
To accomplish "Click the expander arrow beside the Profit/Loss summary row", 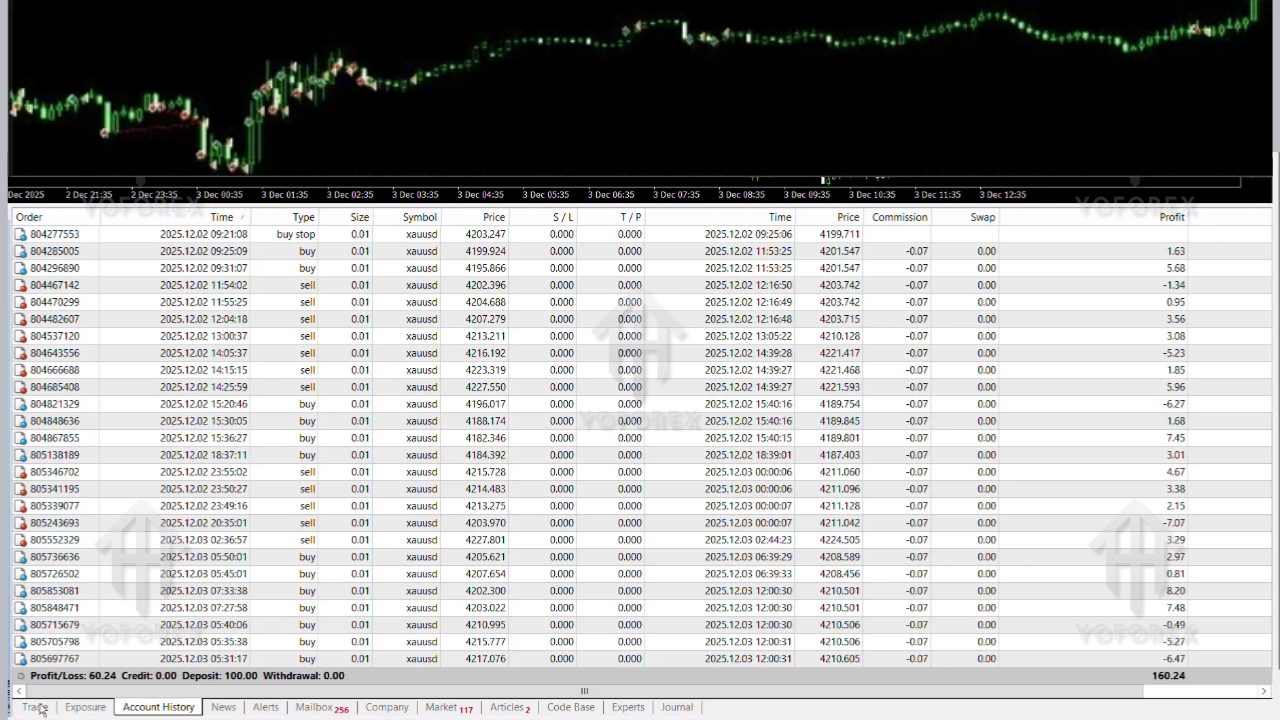I will pyautogui.click(x=20, y=675).
